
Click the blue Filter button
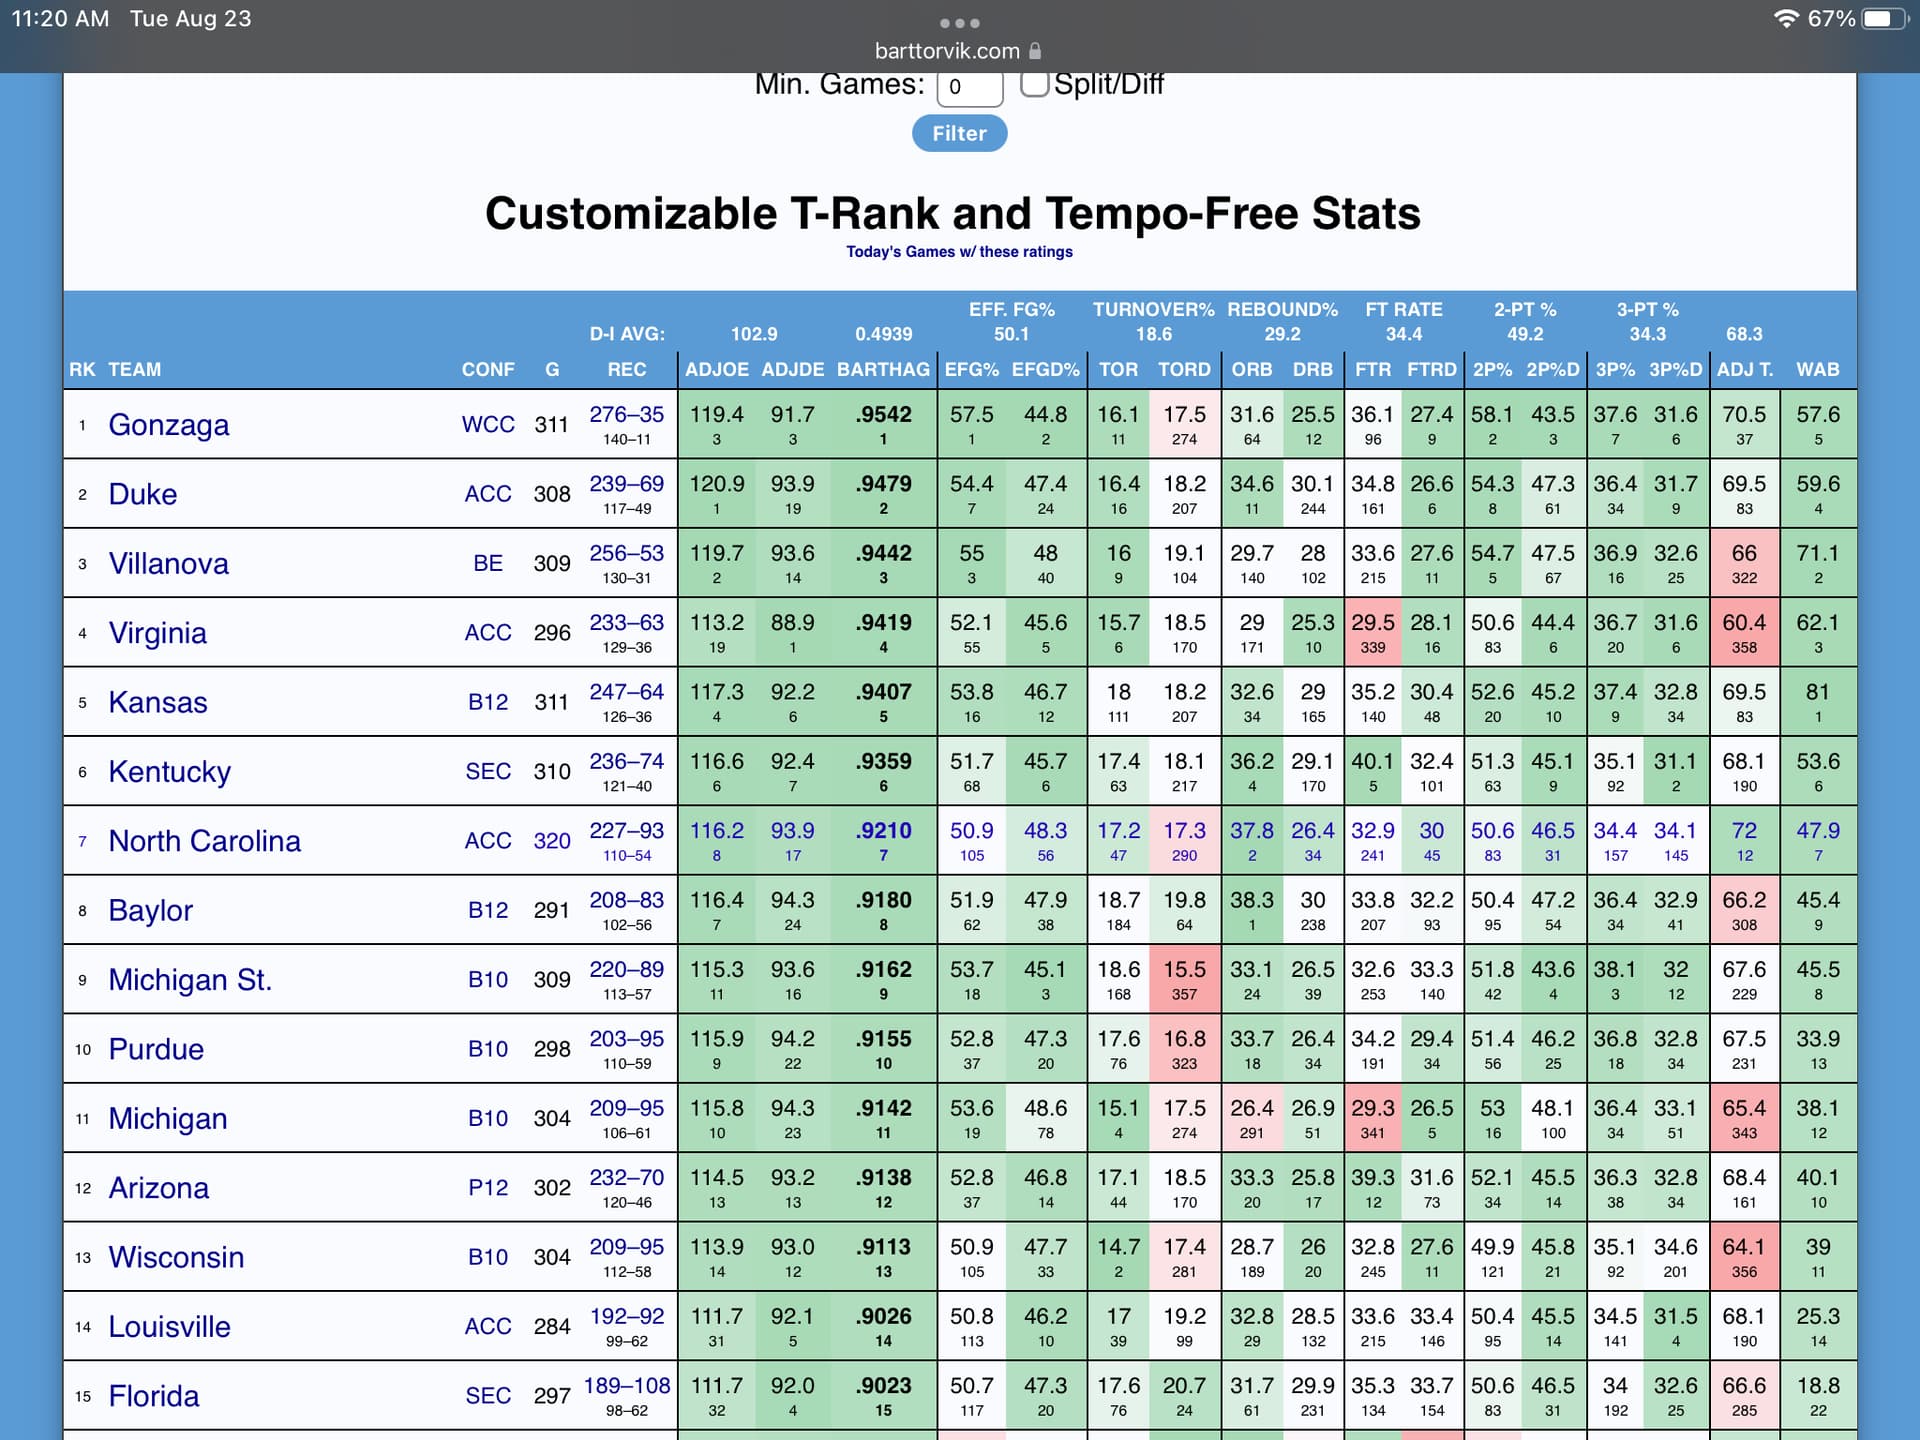tap(959, 133)
